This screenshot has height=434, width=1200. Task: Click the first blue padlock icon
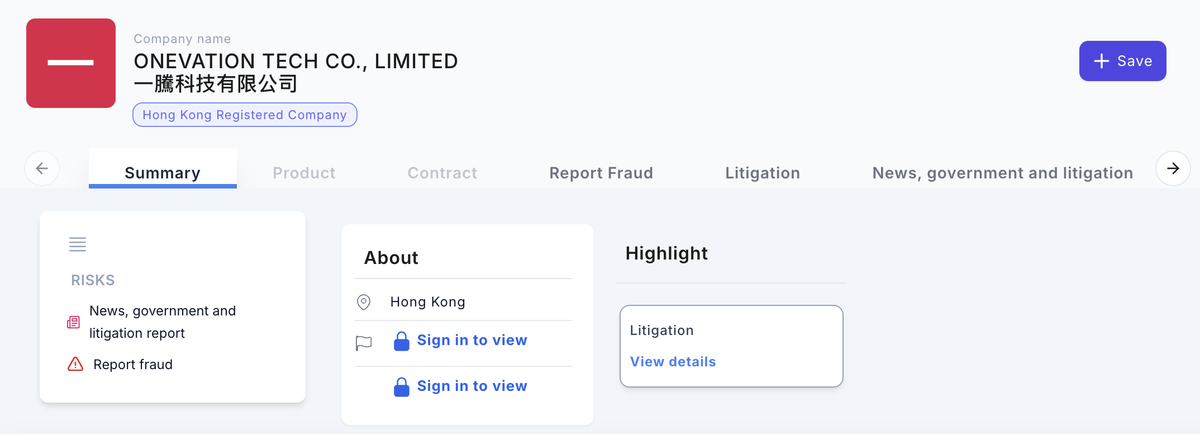coord(401,341)
